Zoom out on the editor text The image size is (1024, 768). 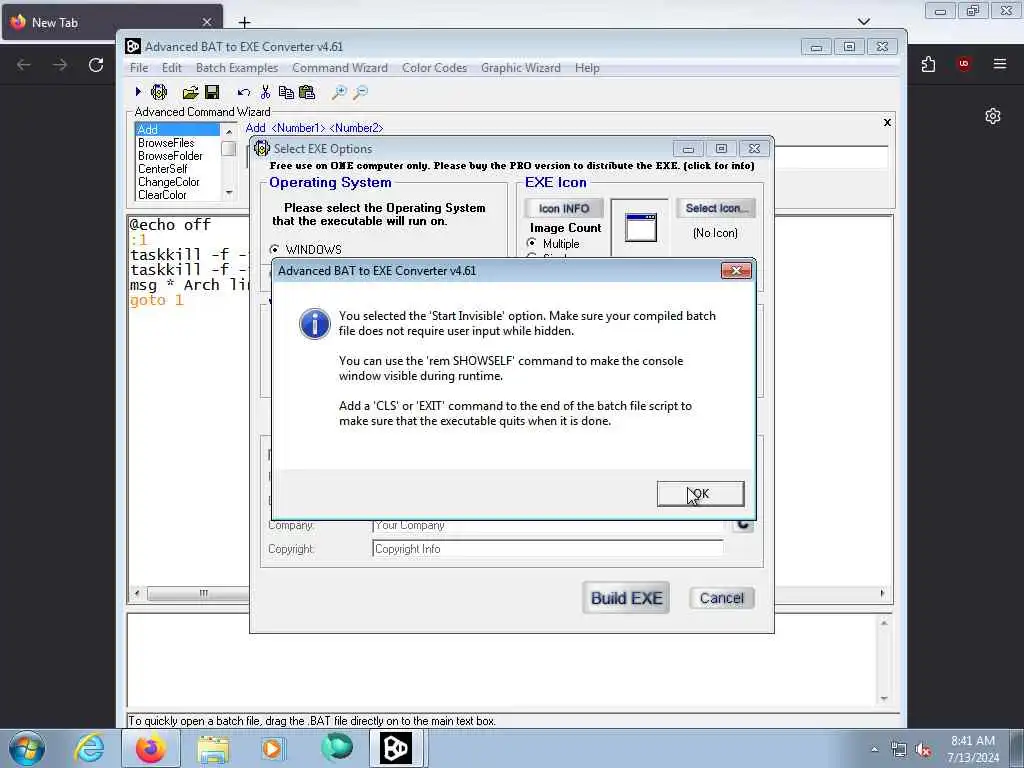pyautogui.click(x=360, y=92)
